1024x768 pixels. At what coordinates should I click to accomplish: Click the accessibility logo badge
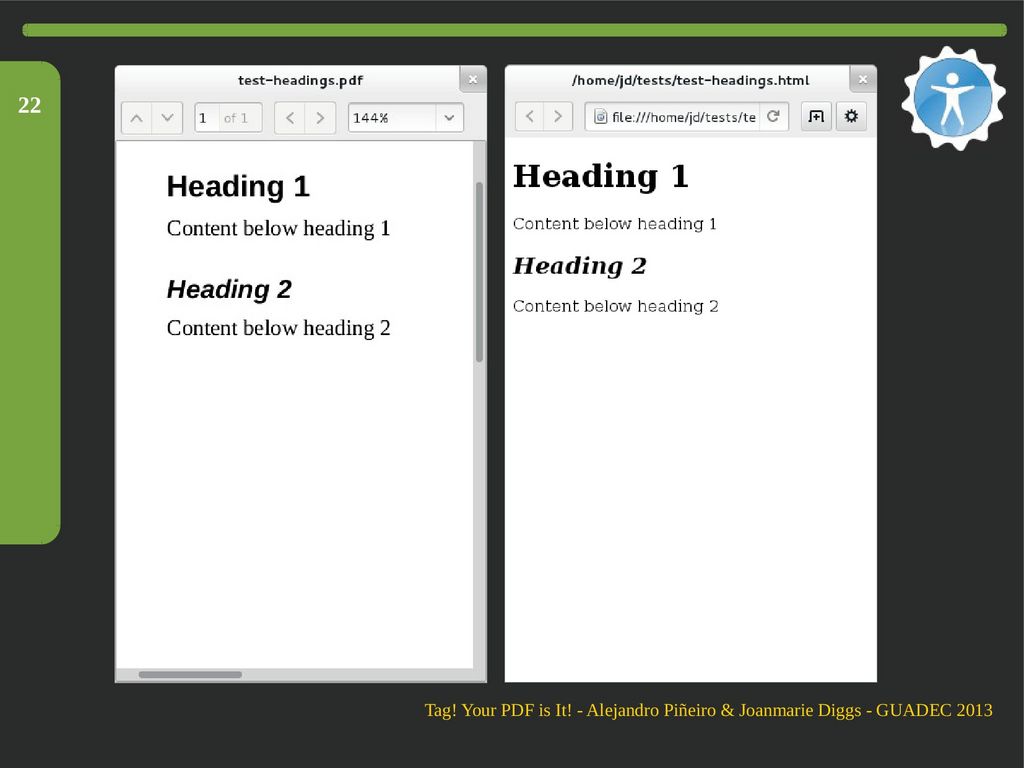[x=952, y=99]
